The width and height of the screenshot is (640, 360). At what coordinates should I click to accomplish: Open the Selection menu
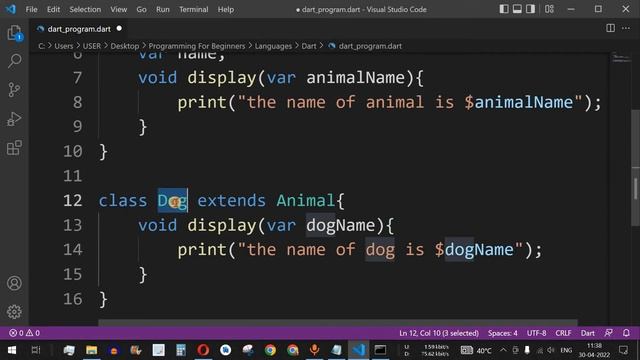pyautogui.click(x=85, y=9)
